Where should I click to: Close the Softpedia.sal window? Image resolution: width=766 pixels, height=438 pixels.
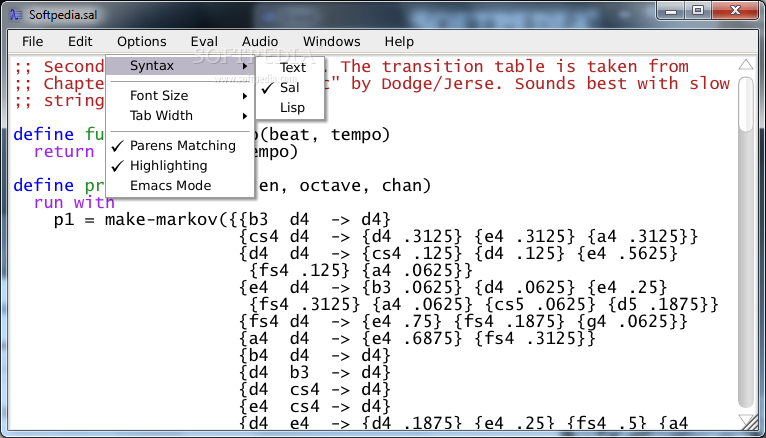[735, 11]
